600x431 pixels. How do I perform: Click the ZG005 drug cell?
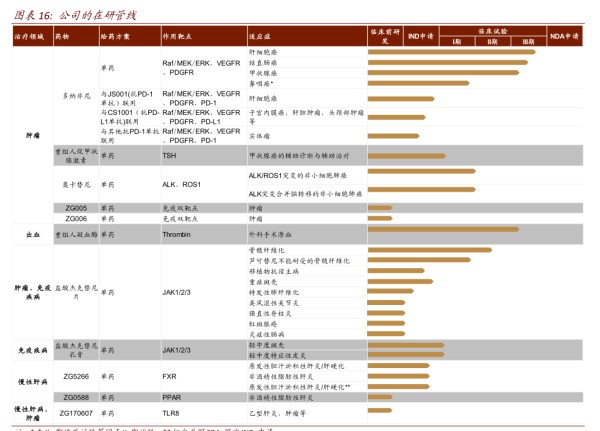pos(76,208)
